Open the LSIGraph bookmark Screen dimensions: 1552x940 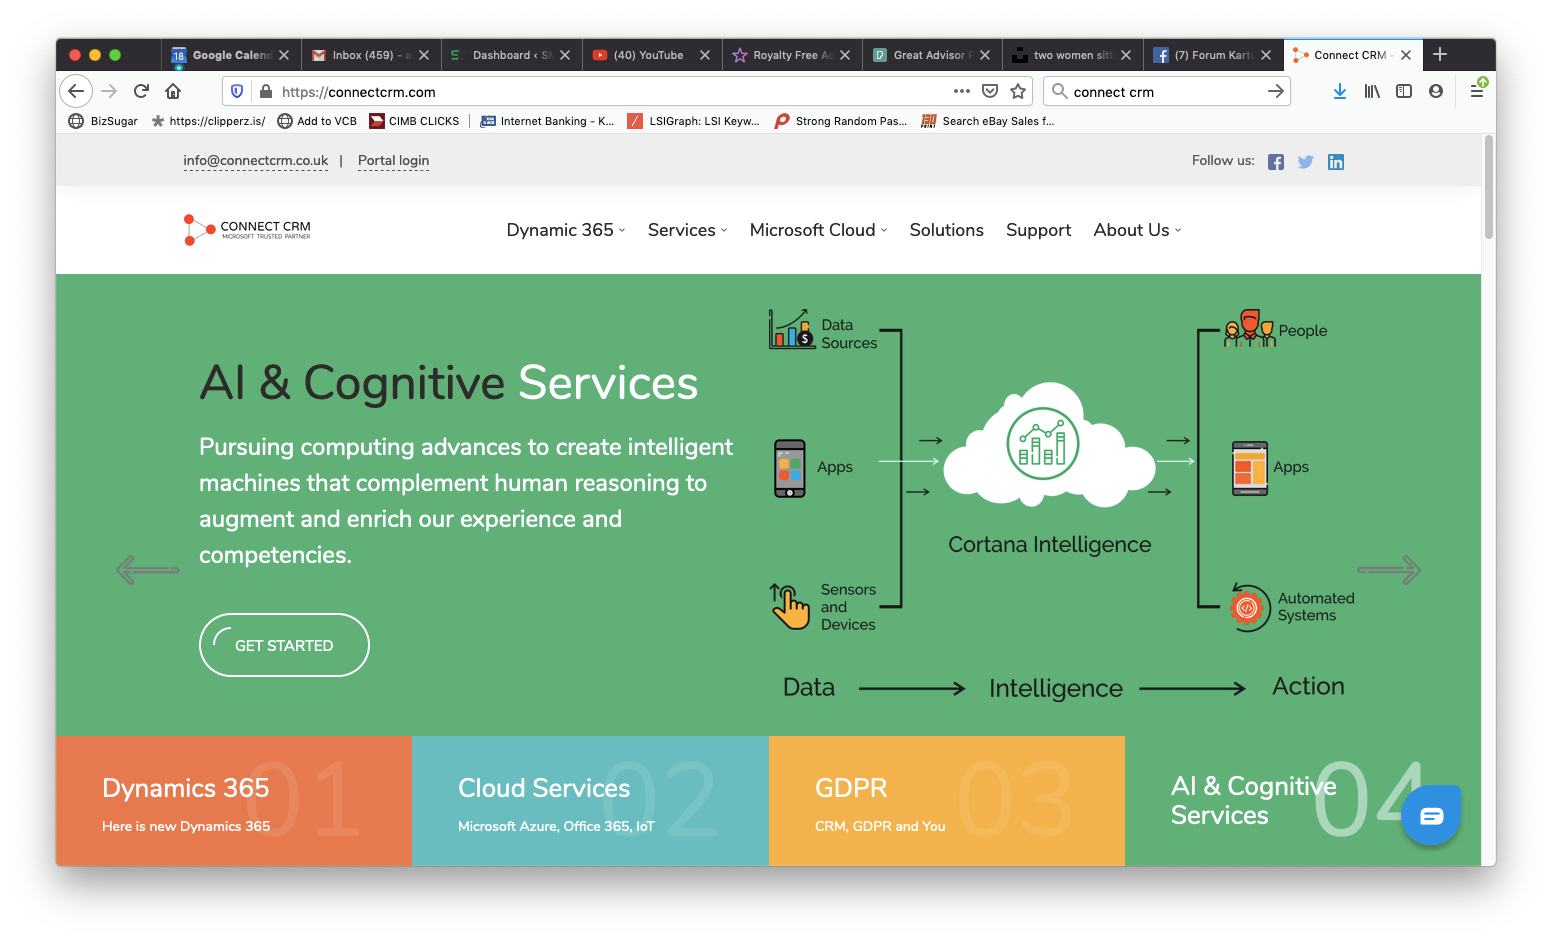tap(693, 121)
